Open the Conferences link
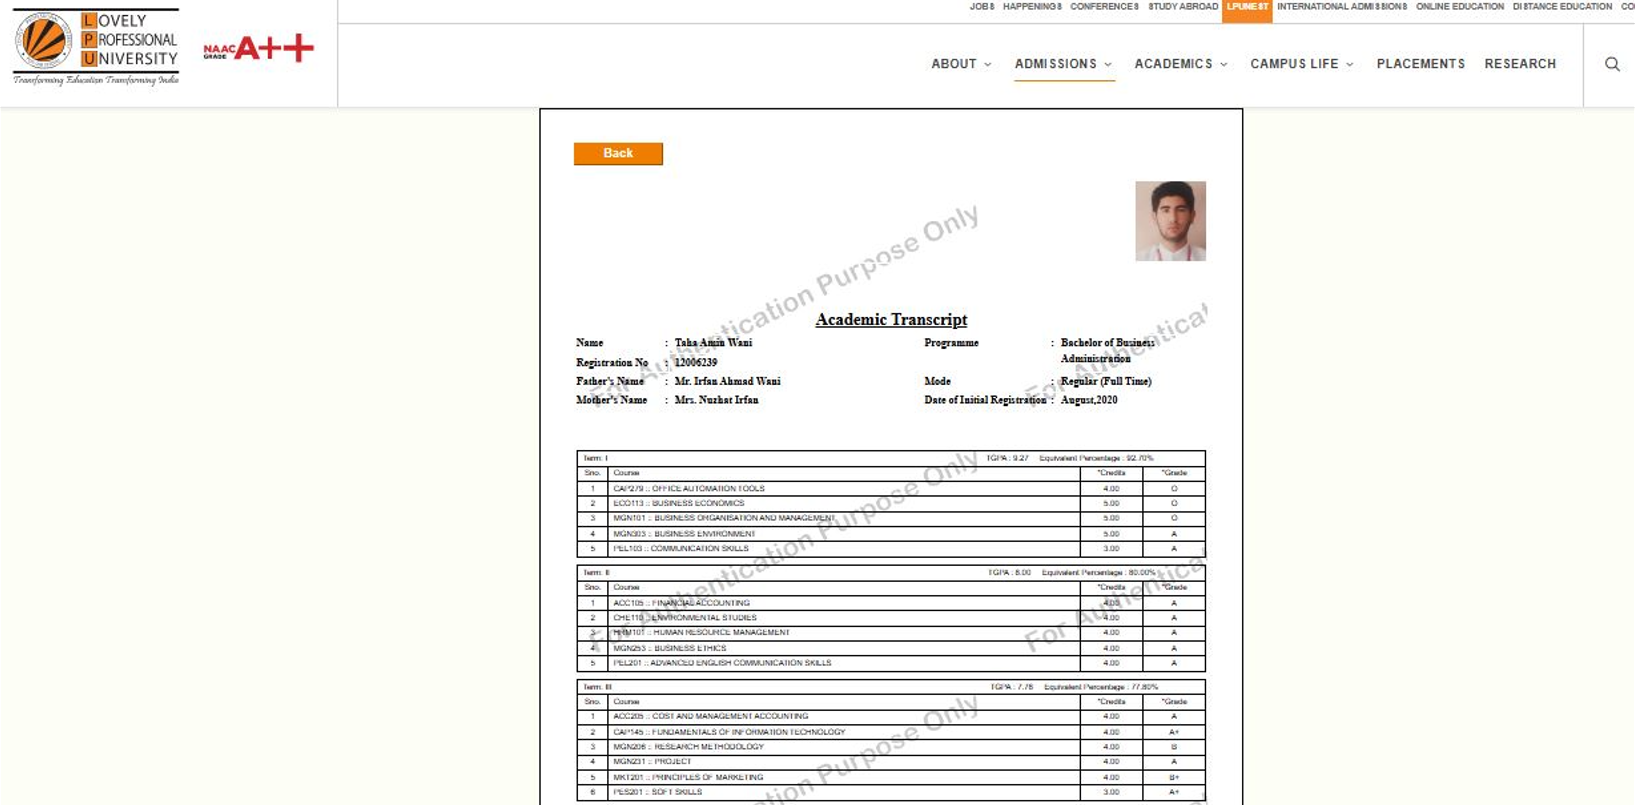Screen dimensions: 1635x805 pyautogui.click(x=1104, y=7)
